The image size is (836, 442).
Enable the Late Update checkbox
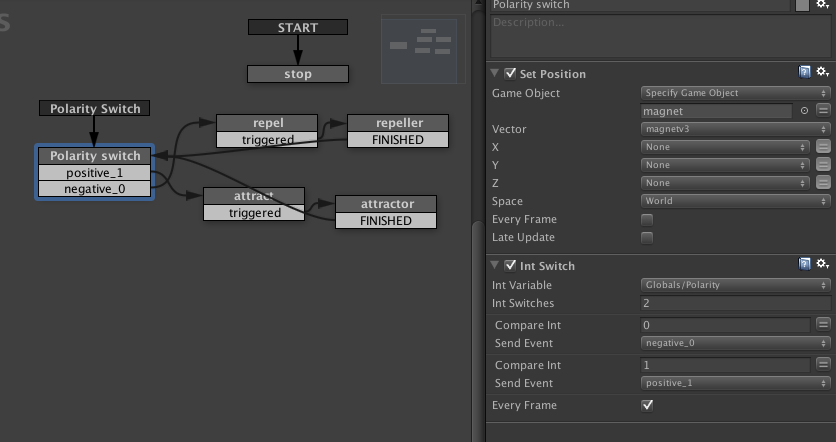647,238
